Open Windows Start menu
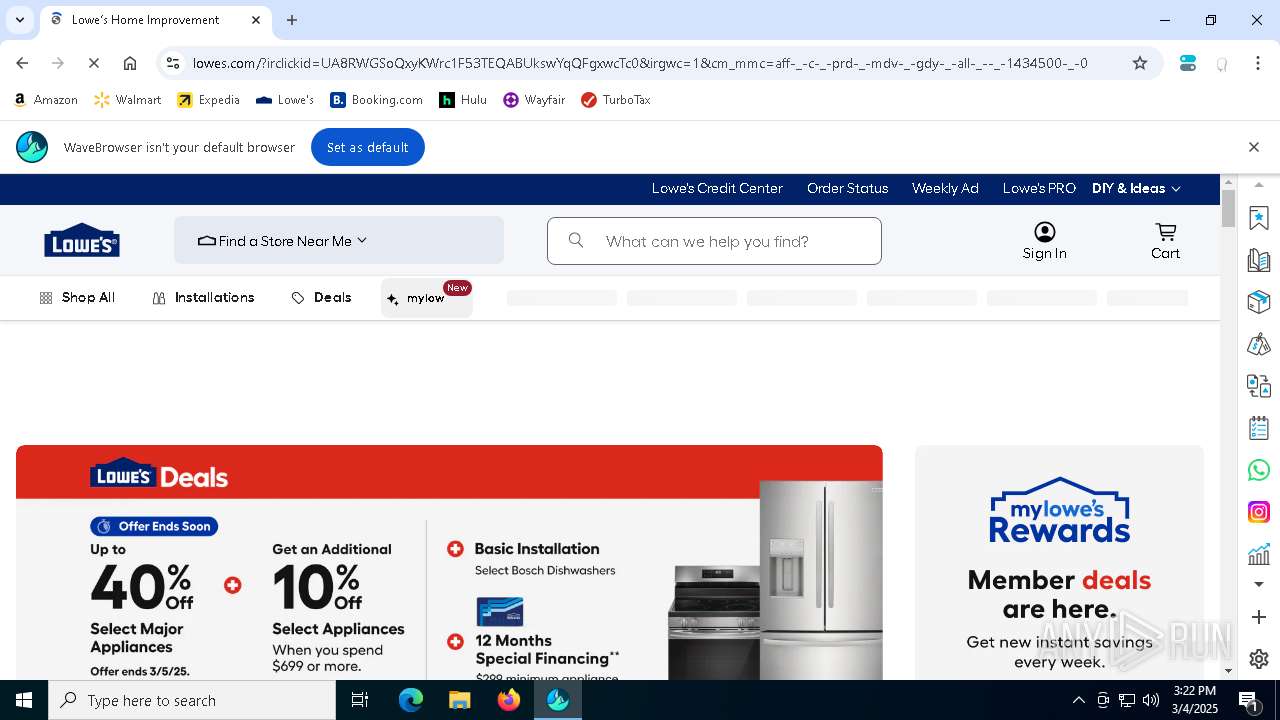Image resolution: width=1280 pixels, height=720 pixels. (24, 700)
